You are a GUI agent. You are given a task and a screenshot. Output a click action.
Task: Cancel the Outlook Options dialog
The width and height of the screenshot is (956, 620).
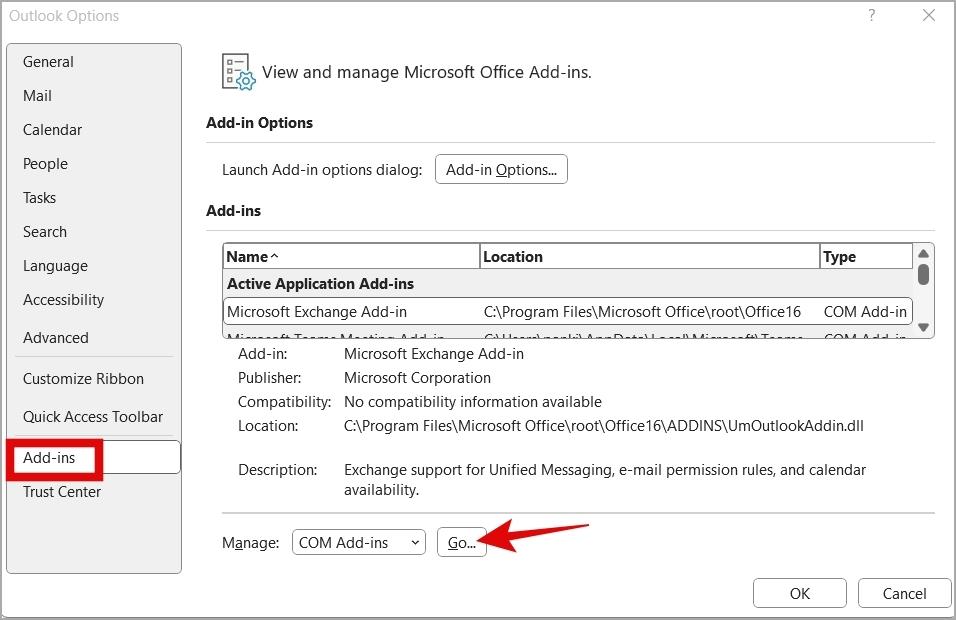[x=904, y=593]
